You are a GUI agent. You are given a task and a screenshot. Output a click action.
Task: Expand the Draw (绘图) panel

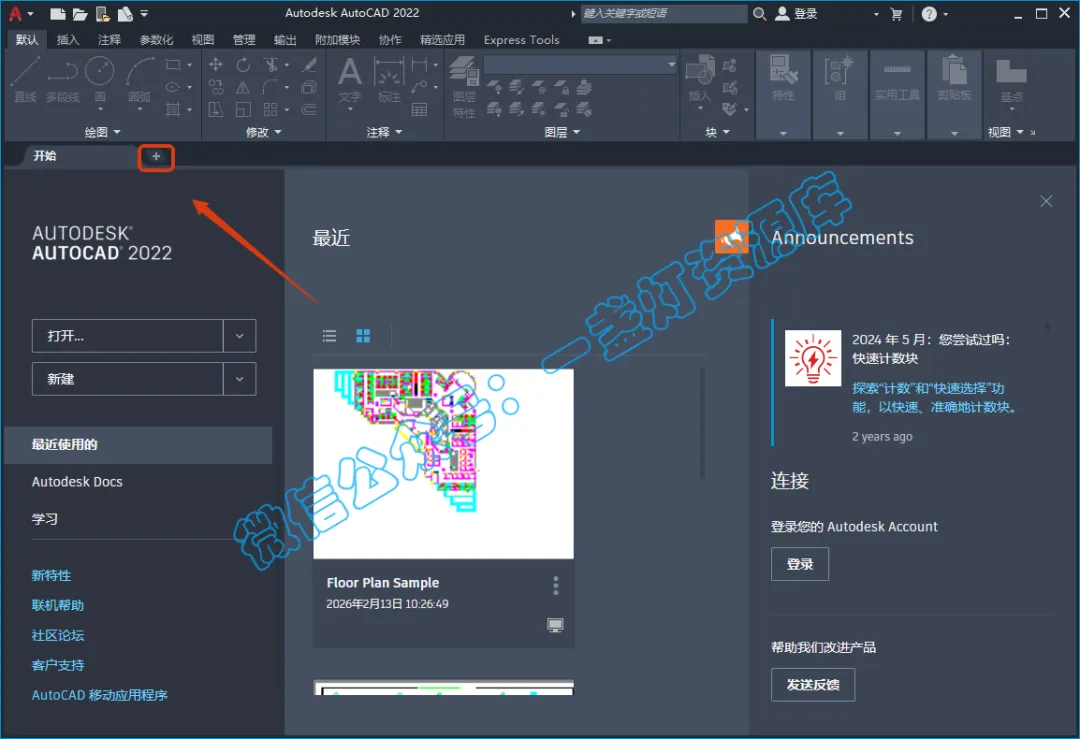click(x=102, y=132)
